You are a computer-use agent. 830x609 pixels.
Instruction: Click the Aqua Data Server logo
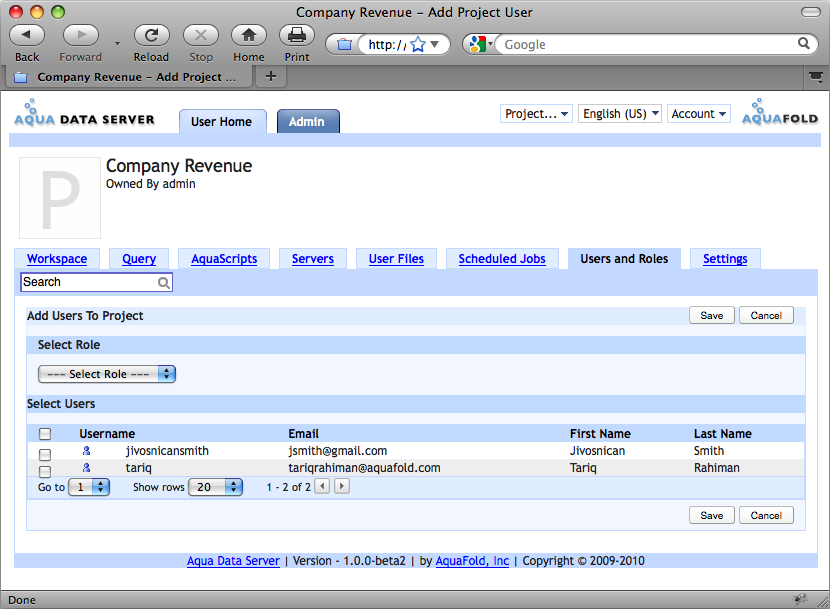tap(84, 113)
